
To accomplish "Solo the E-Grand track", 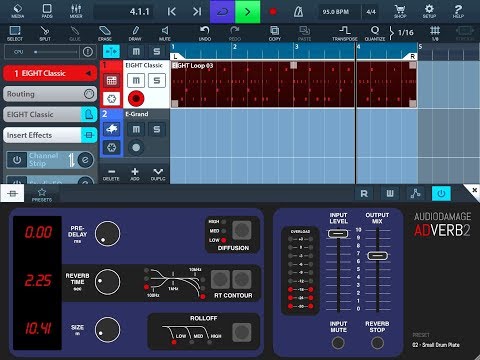I will 157,129.
